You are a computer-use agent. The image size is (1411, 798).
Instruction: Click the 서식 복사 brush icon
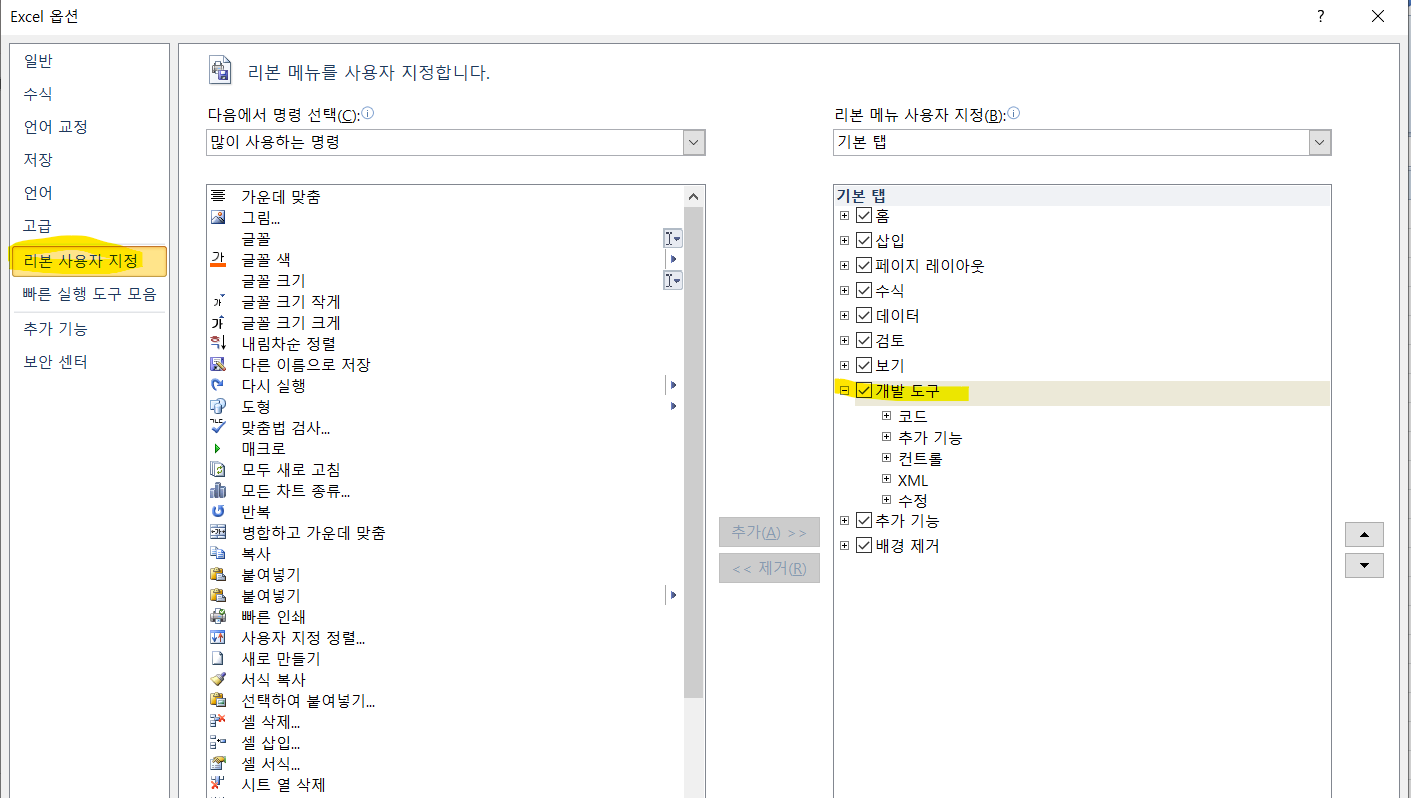coord(218,679)
